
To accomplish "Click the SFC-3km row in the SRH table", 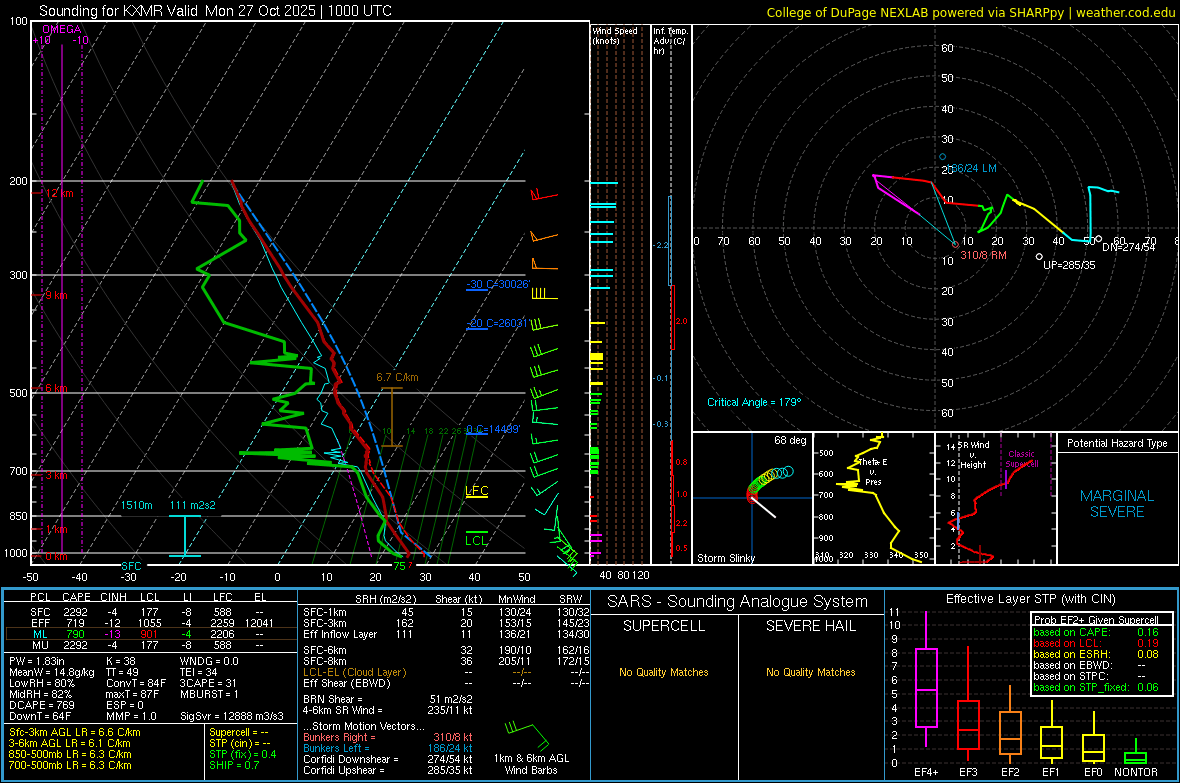I will tap(446, 623).
